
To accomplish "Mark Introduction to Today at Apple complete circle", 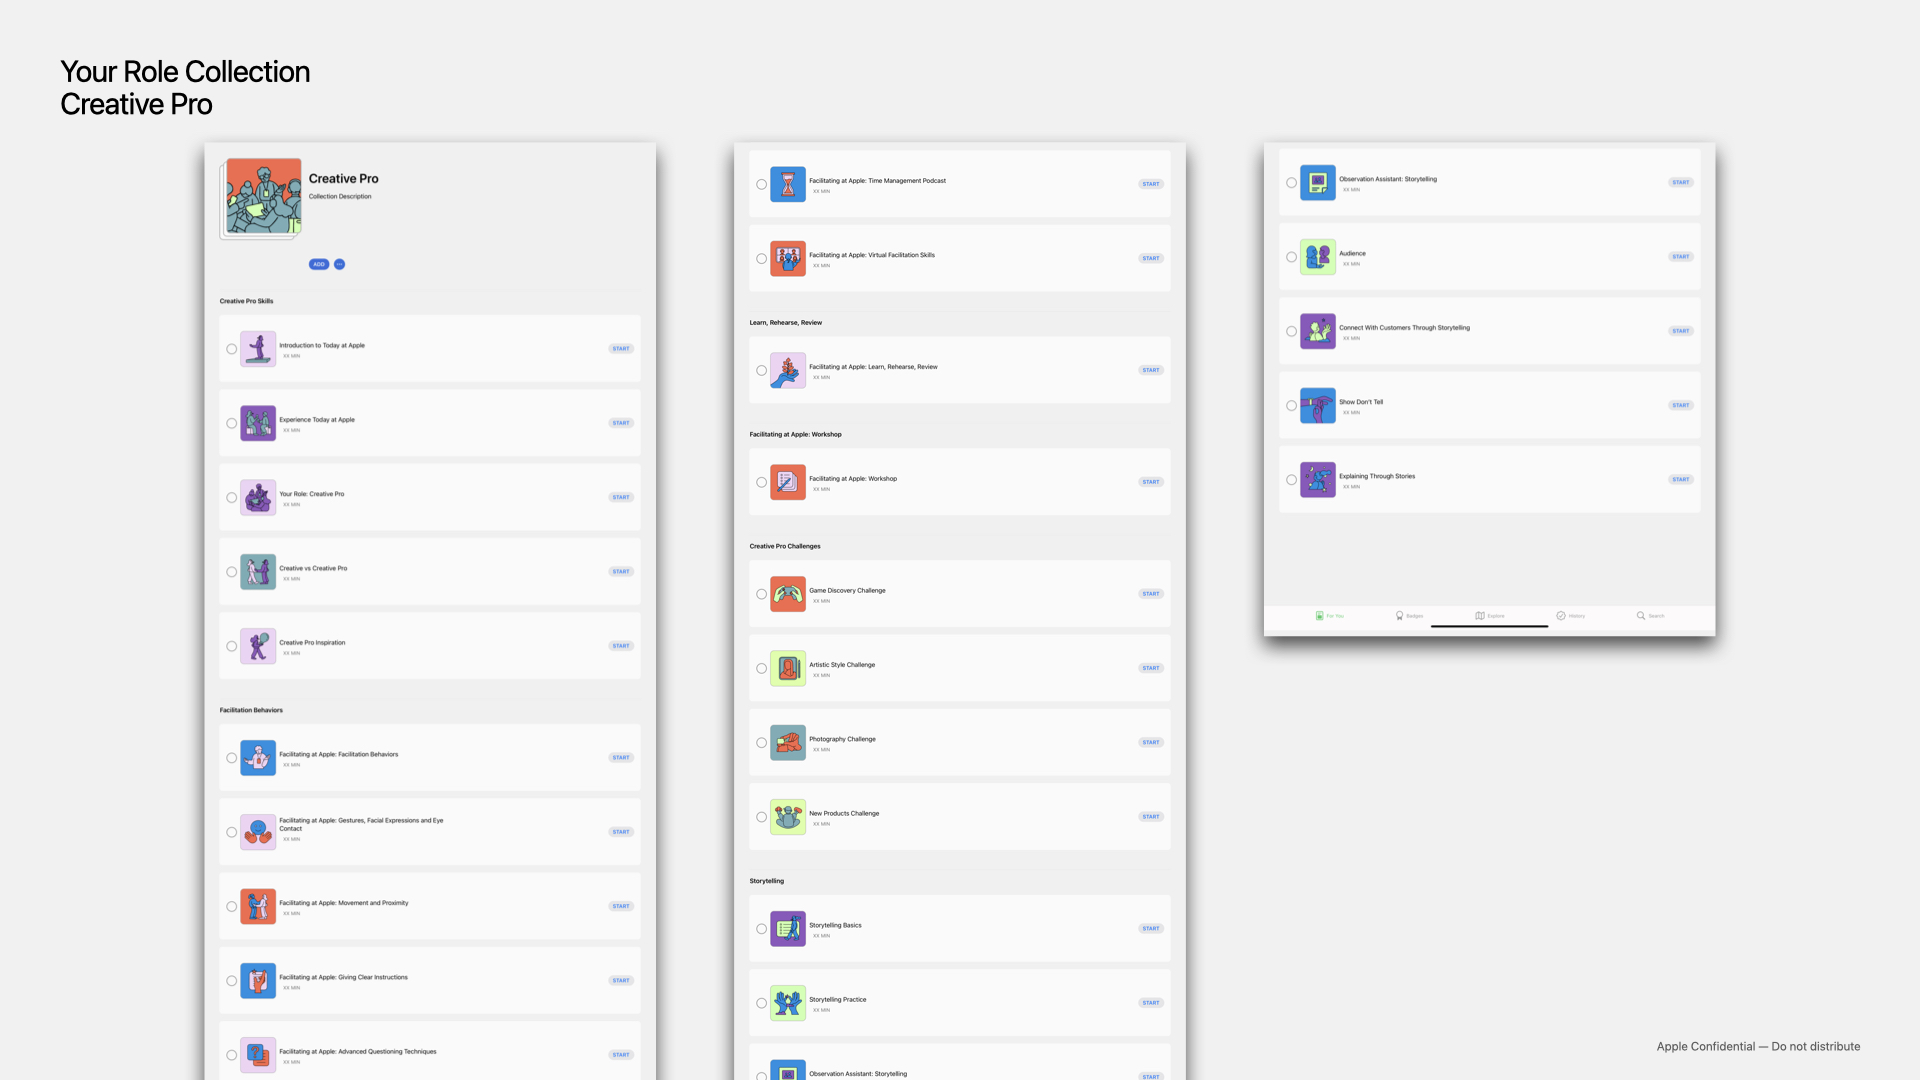I will pos(232,349).
